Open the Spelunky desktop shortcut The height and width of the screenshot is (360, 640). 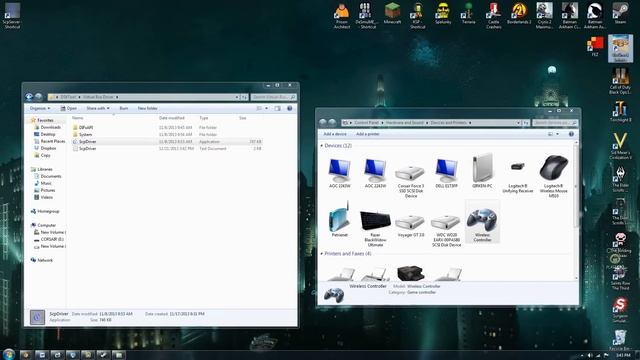click(x=443, y=13)
